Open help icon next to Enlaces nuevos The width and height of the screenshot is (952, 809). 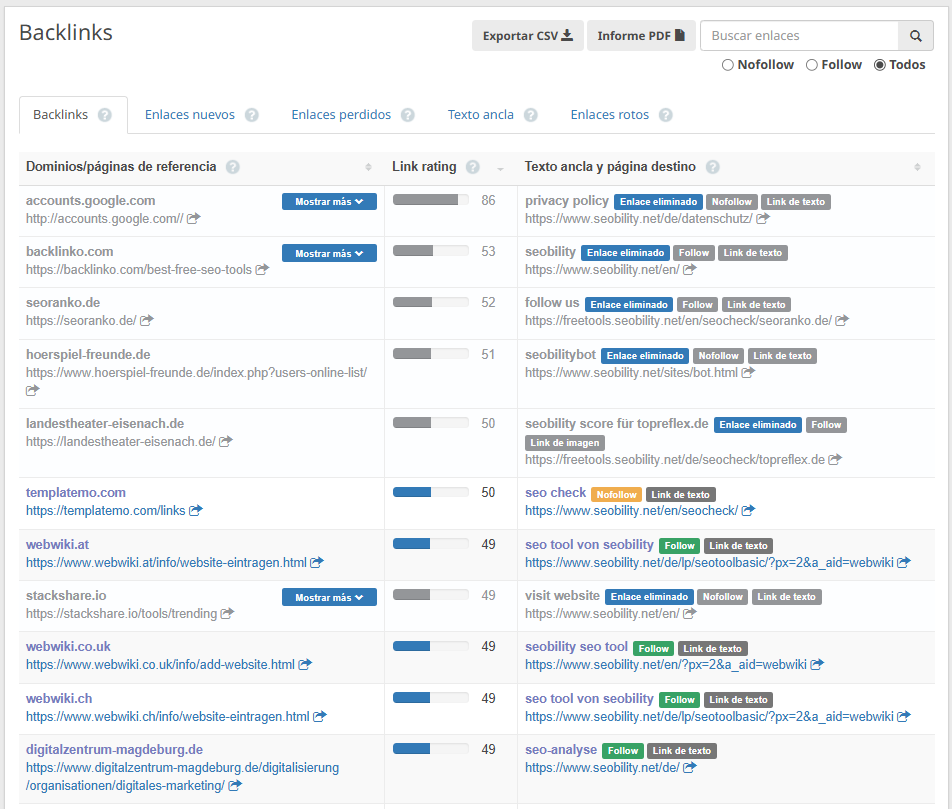(x=251, y=115)
